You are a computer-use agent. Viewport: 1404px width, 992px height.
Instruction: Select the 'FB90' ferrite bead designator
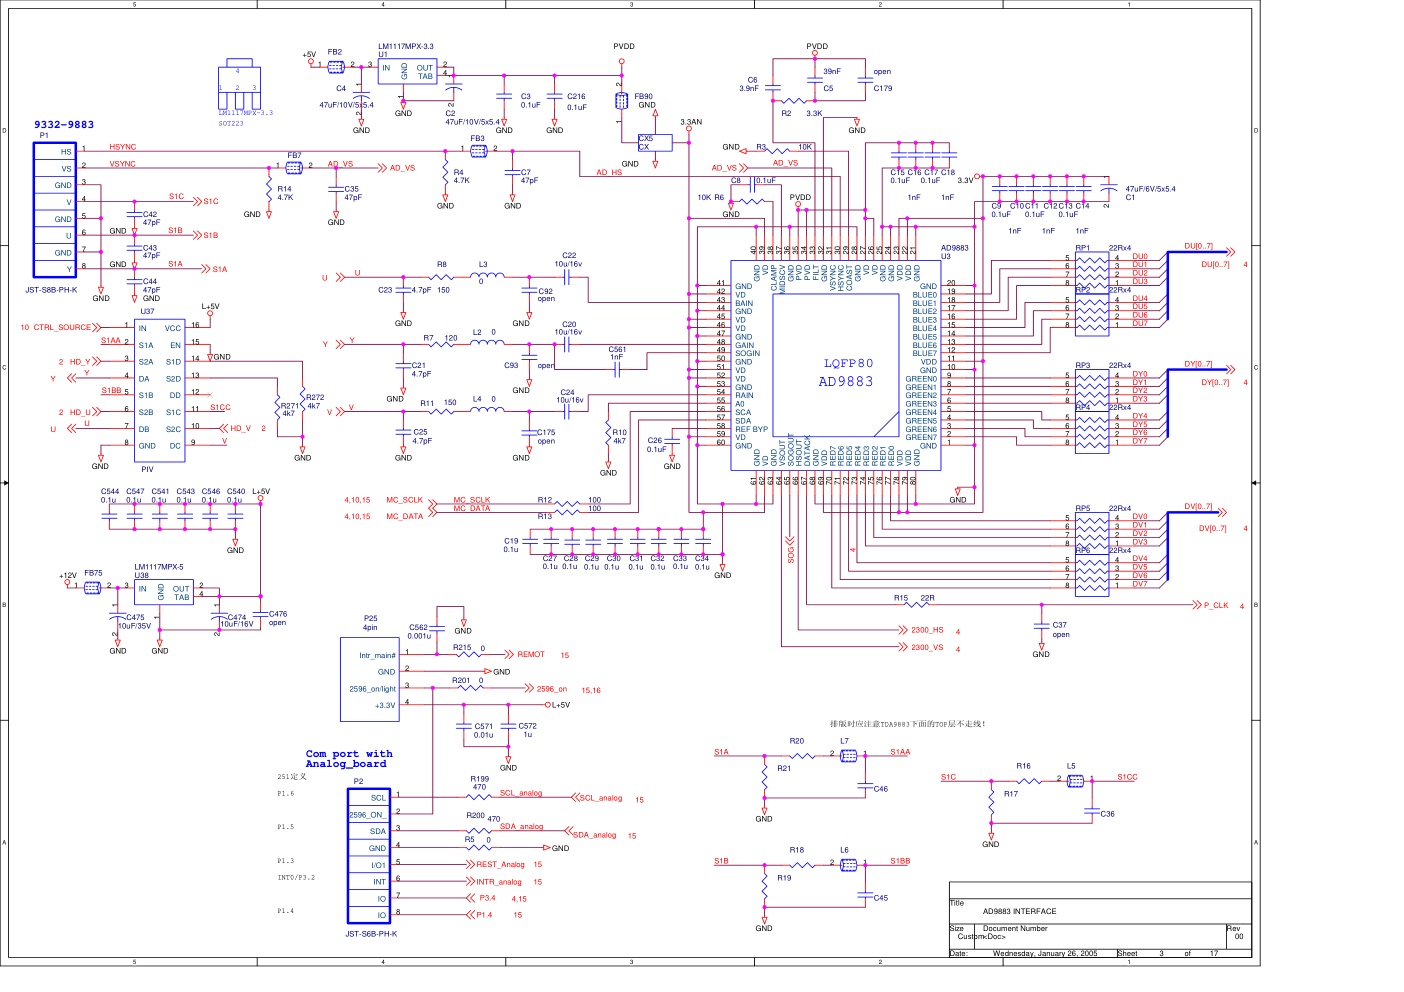coord(643,97)
